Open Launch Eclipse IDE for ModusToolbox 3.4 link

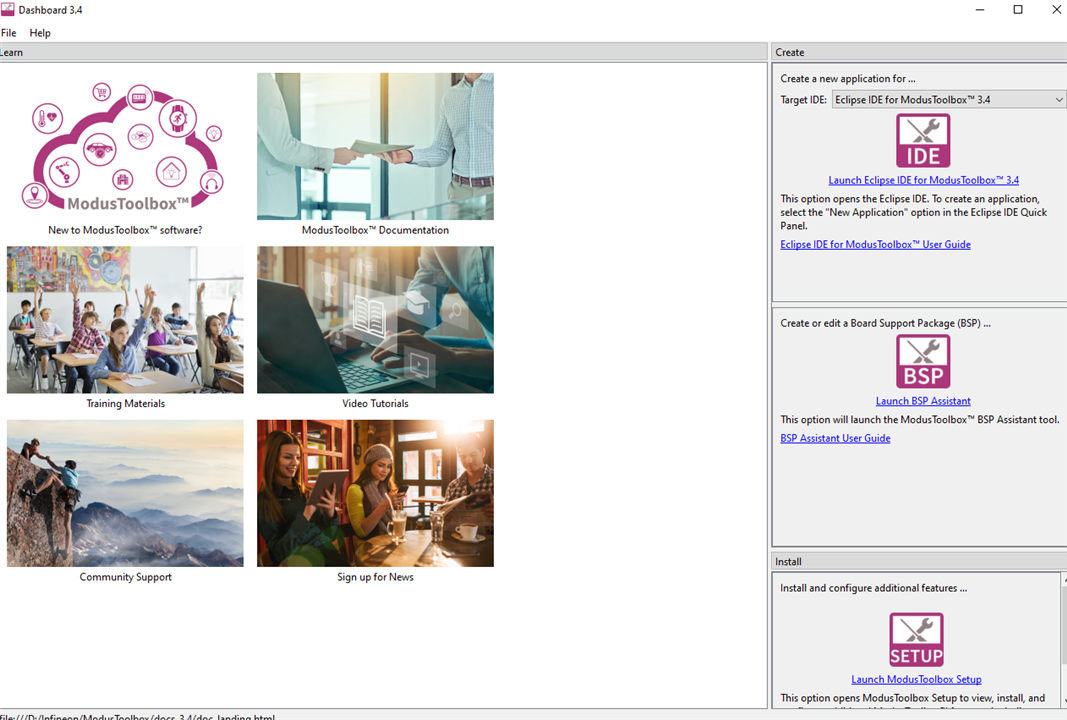pos(923,180)
